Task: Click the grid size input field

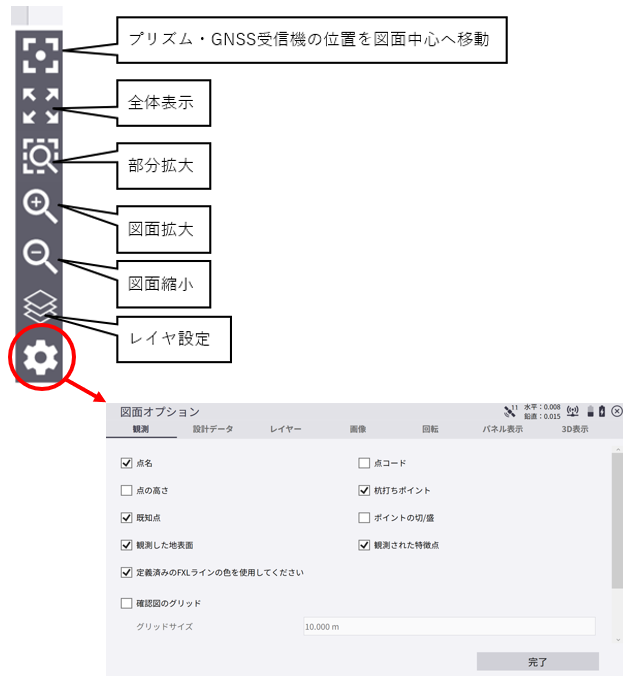Action: (449, 626)
